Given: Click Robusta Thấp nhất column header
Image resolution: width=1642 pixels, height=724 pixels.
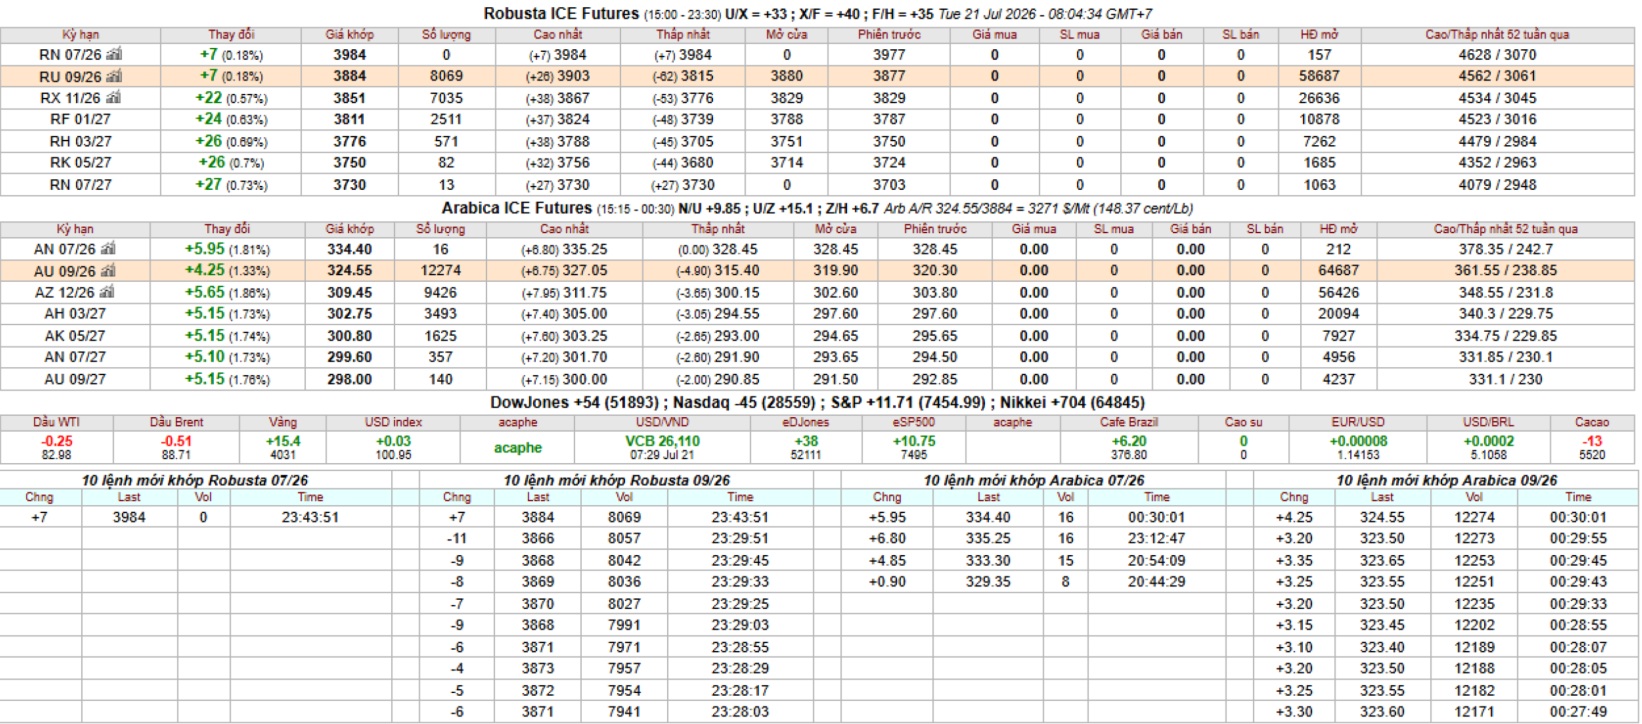Looking at the screenshot, I should click(x=683, y=34).
